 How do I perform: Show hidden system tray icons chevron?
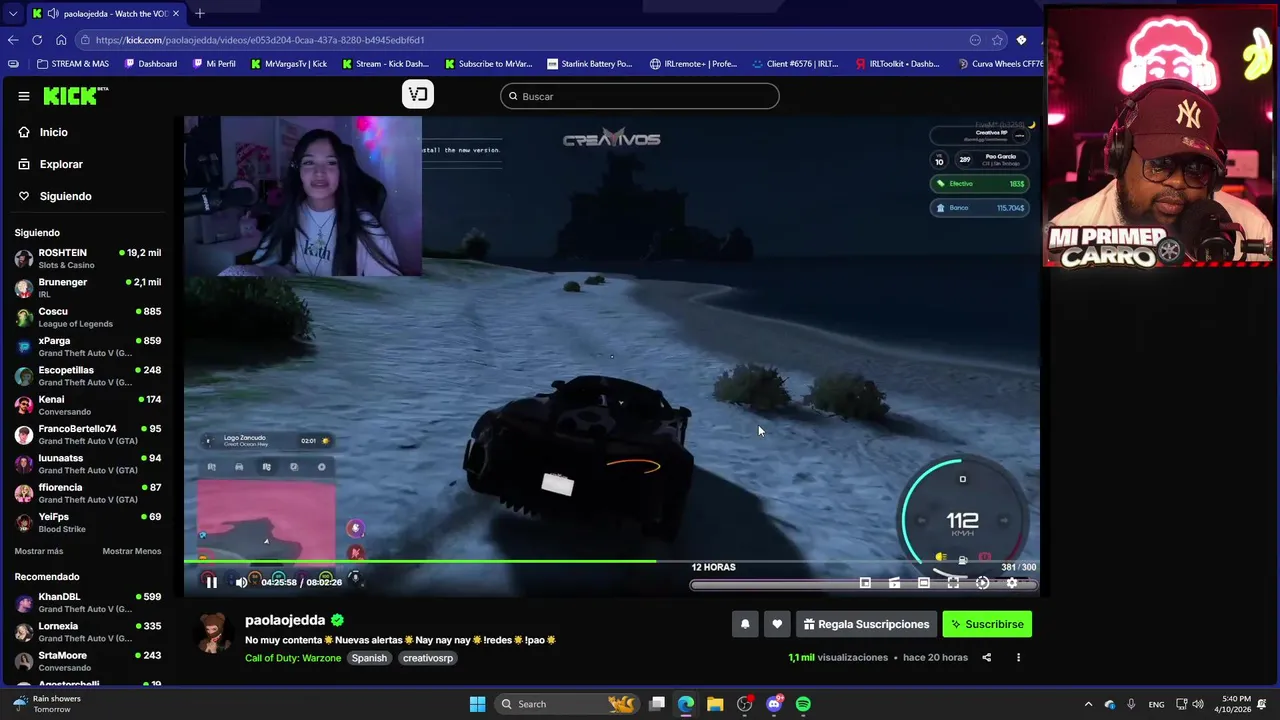[x=1088, y=704]
